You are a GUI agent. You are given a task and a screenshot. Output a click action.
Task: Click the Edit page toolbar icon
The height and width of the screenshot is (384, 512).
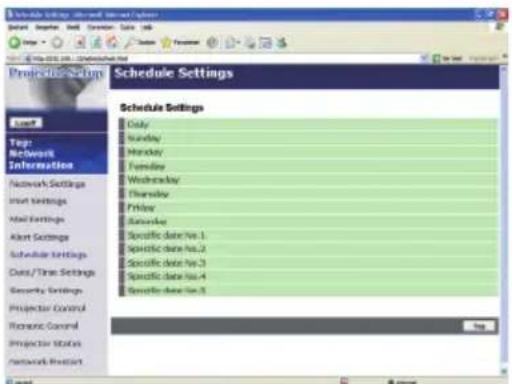[265, 43]
